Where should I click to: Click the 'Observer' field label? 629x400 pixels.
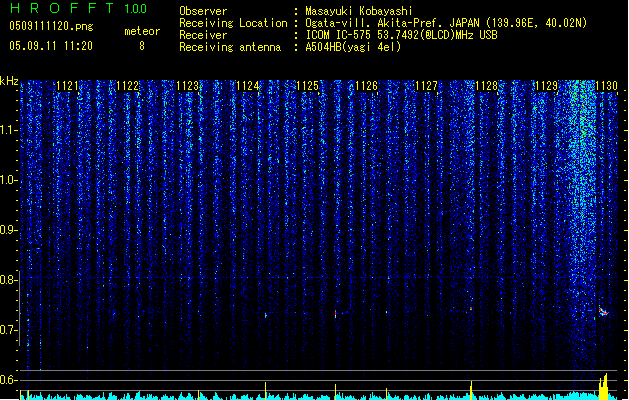(x=203, y=11)
